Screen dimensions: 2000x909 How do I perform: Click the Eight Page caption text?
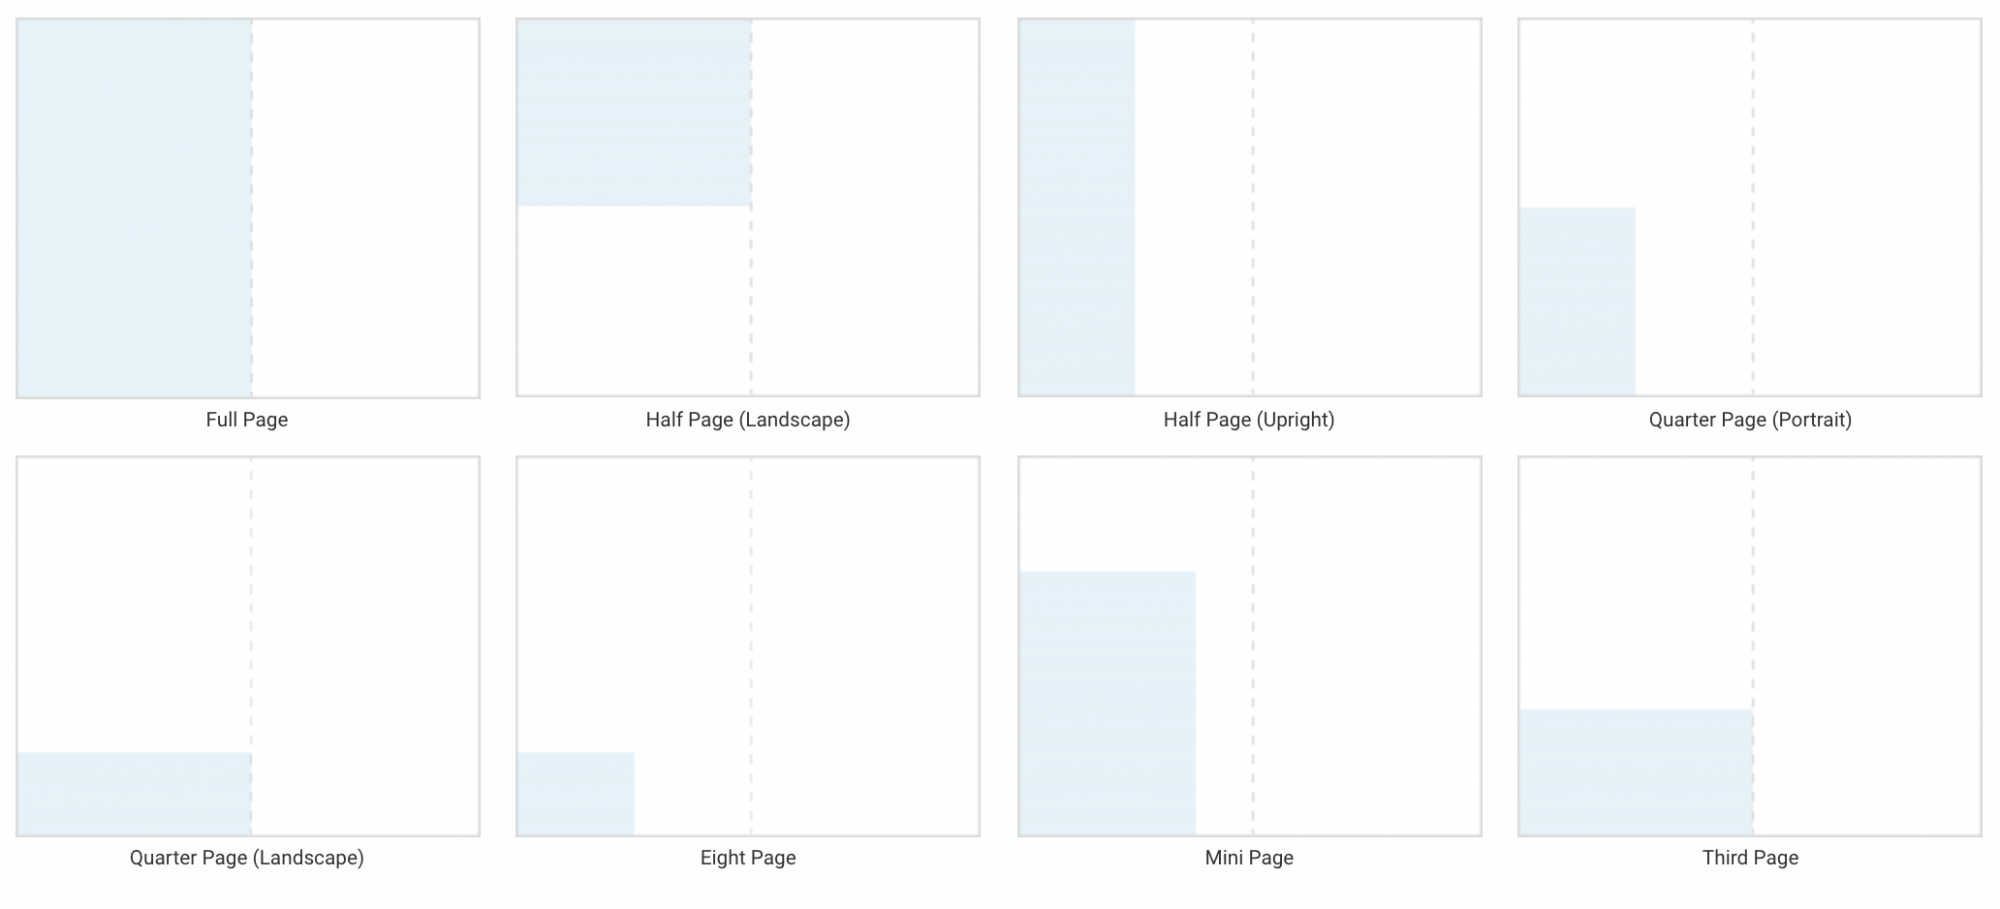748,858
